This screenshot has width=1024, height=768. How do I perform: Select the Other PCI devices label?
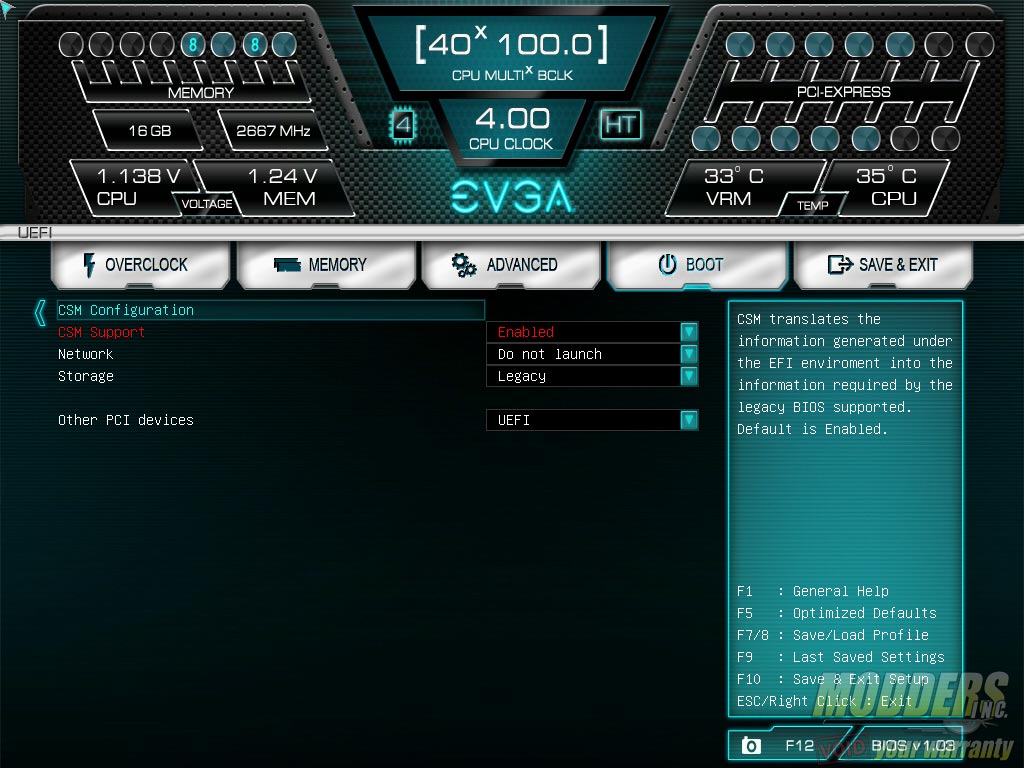point(125,420)
